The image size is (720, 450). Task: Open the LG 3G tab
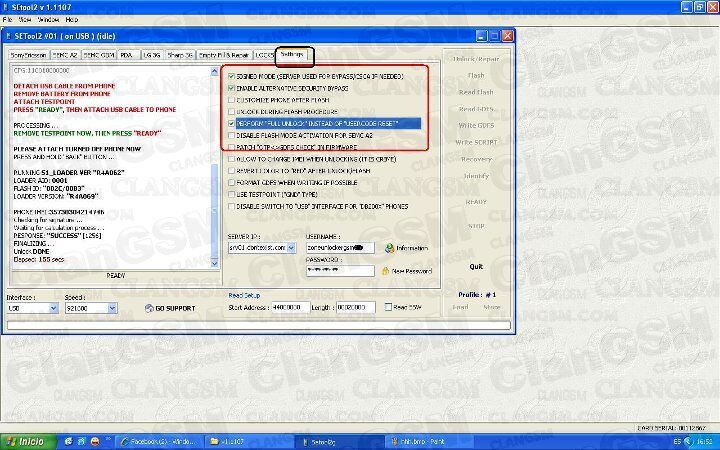click(x=152, y=55)
